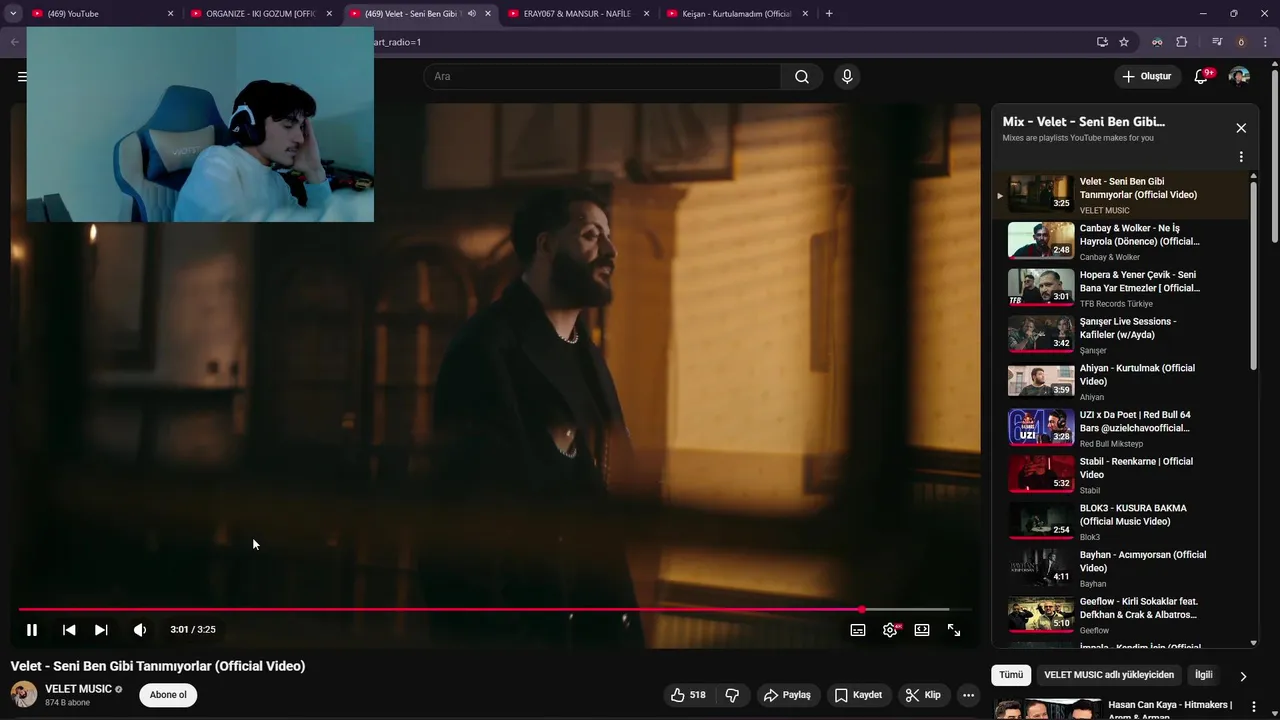Open browser three-dot menu
This screenshot has width=1280, height=720.
[1266, 42]
